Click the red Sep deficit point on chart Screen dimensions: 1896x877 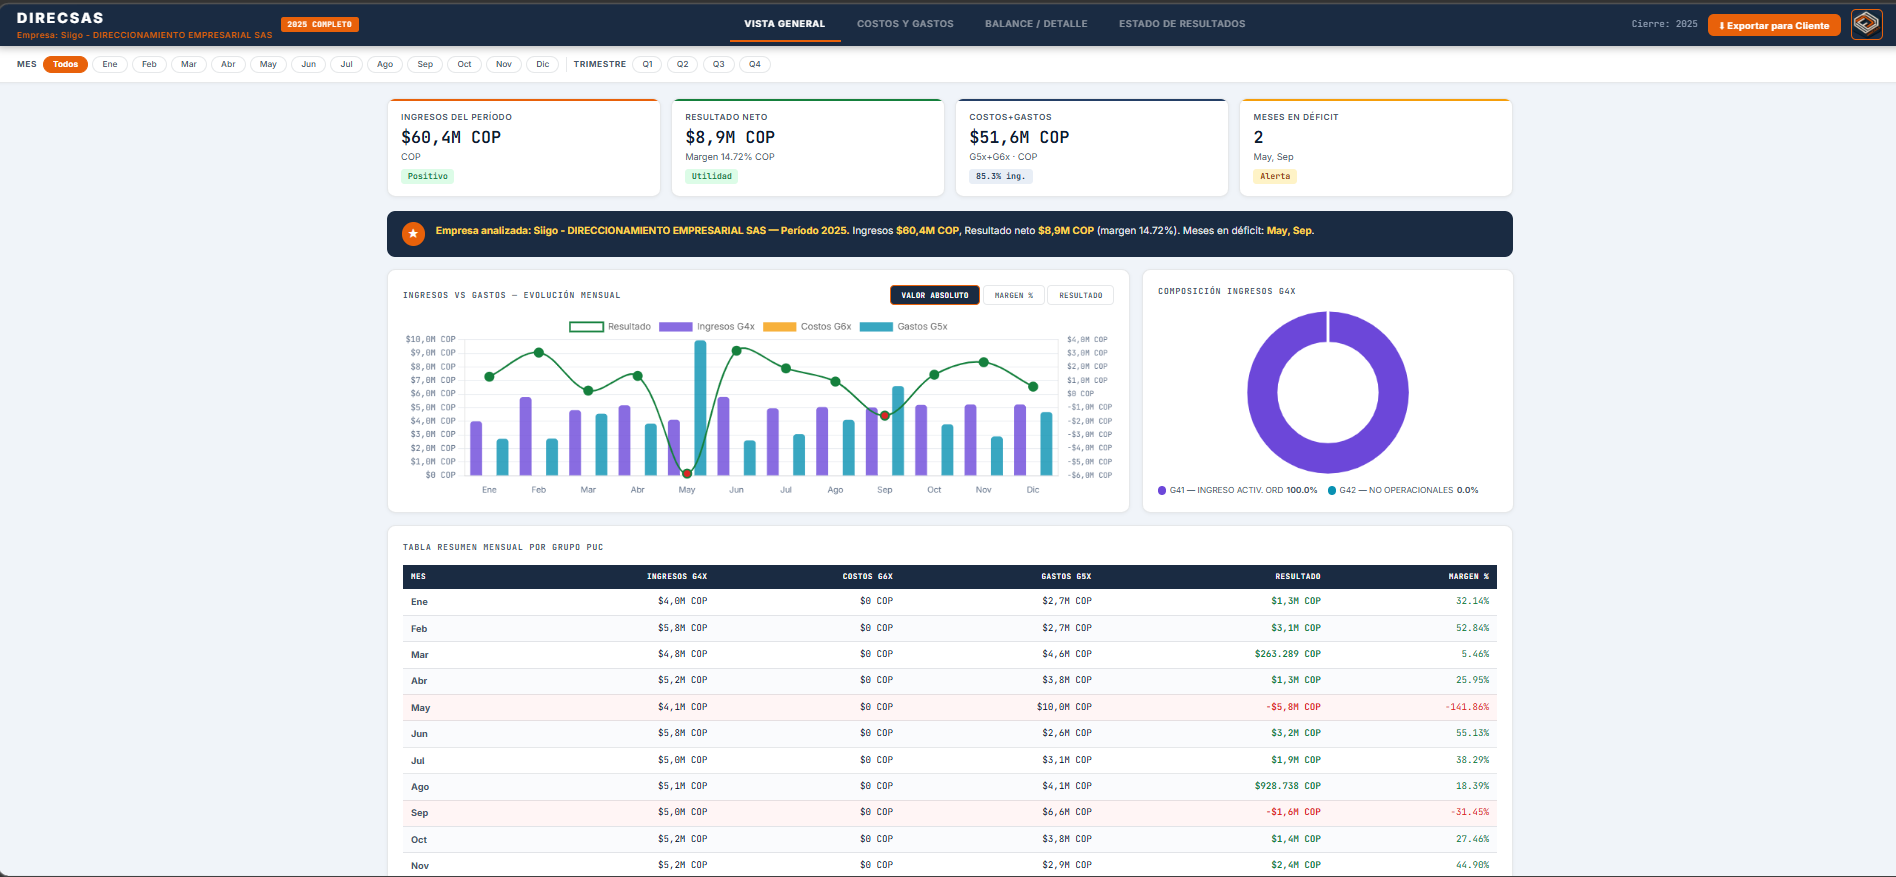click(885, 415)
